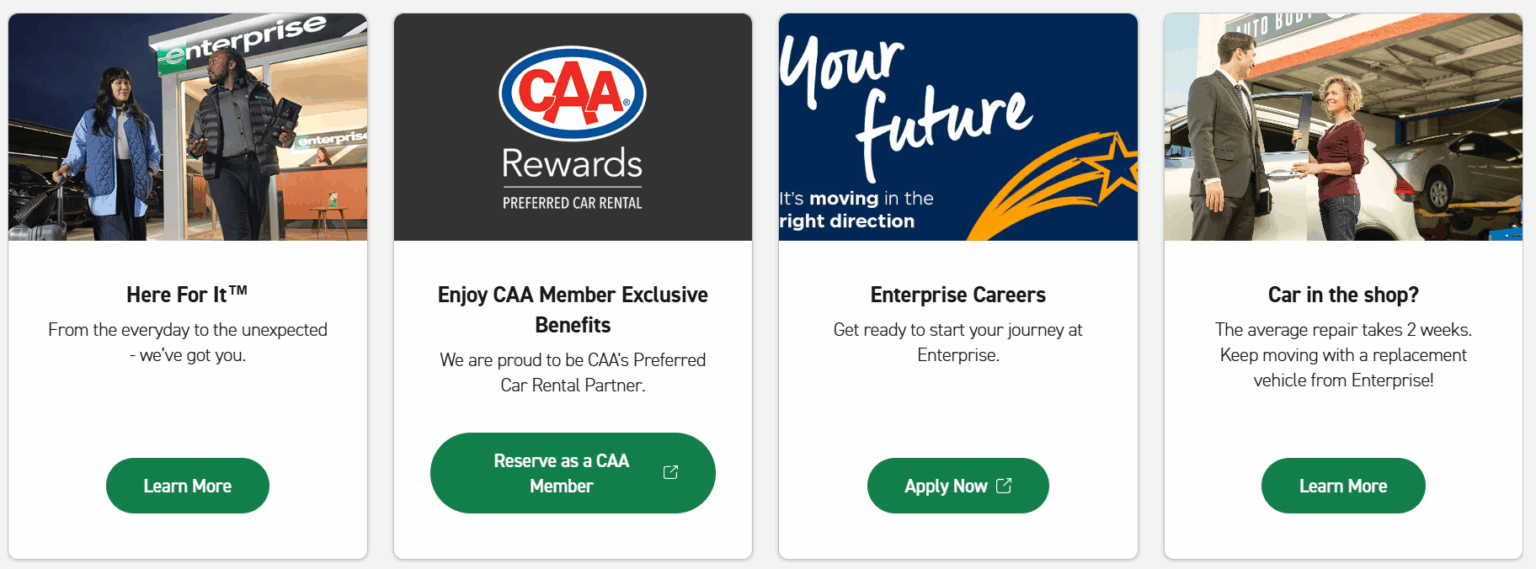The width and height of the screenshot is (1536, 569).
Task: Hit the Apply Now button
Action: tap(945, 486)
